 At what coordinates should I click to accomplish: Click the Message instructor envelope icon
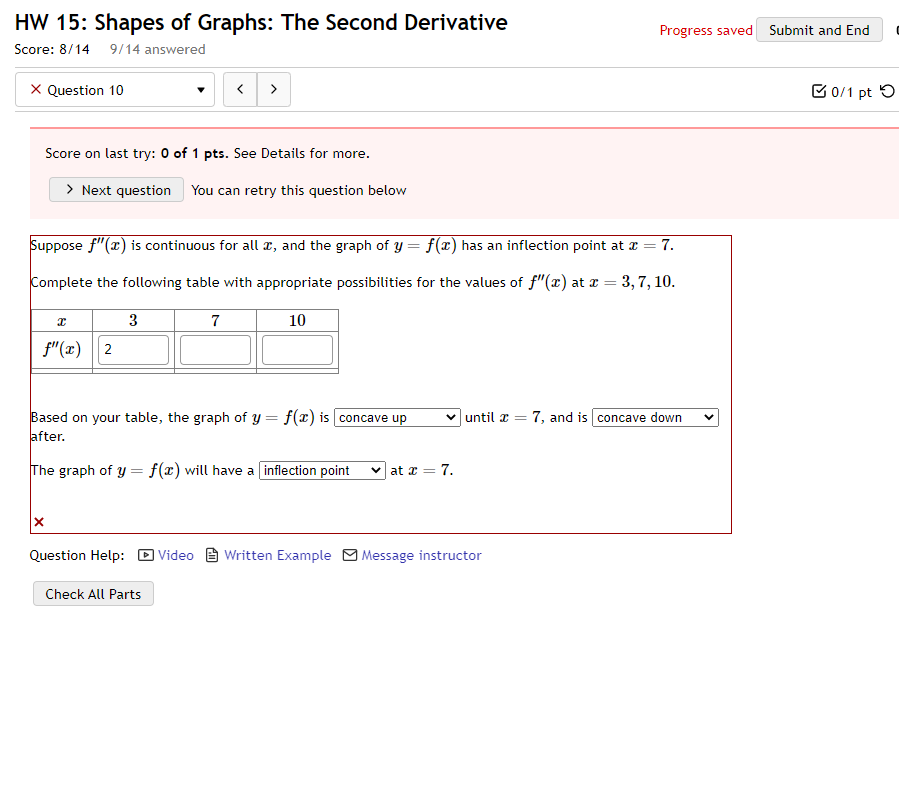point(352,555)
